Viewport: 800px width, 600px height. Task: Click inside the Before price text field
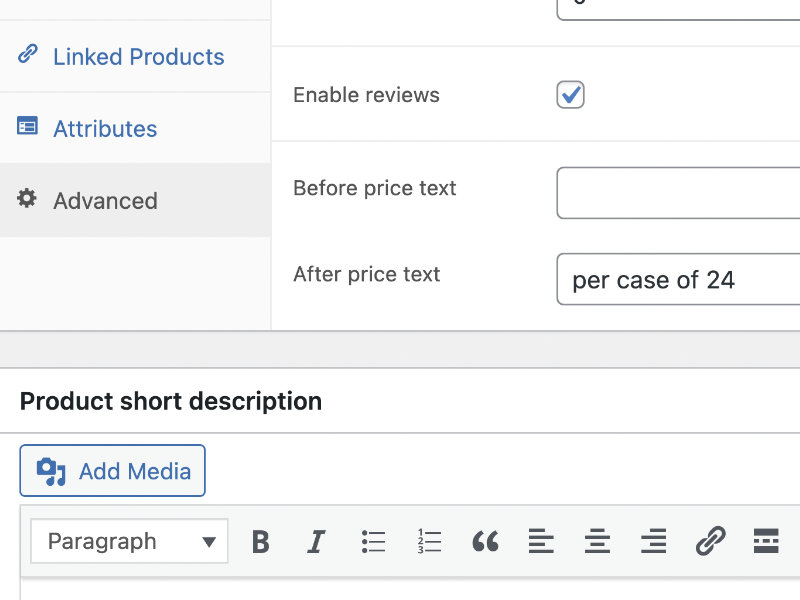click(x=678, y=193)
